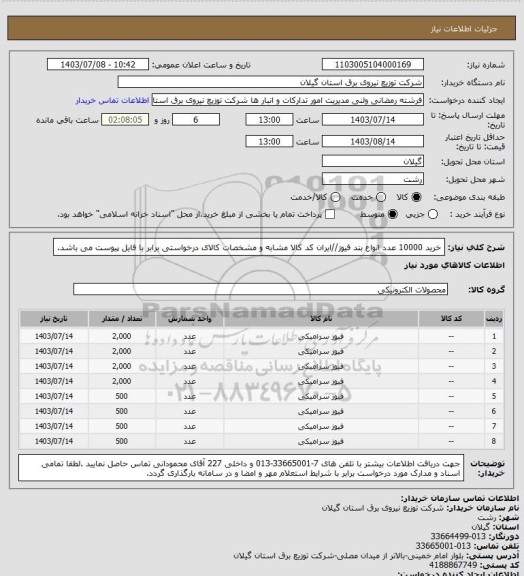This screenshot has width=524, height=576.
Task: Click the price validity 13:00 time field
Action: (269, 141)
